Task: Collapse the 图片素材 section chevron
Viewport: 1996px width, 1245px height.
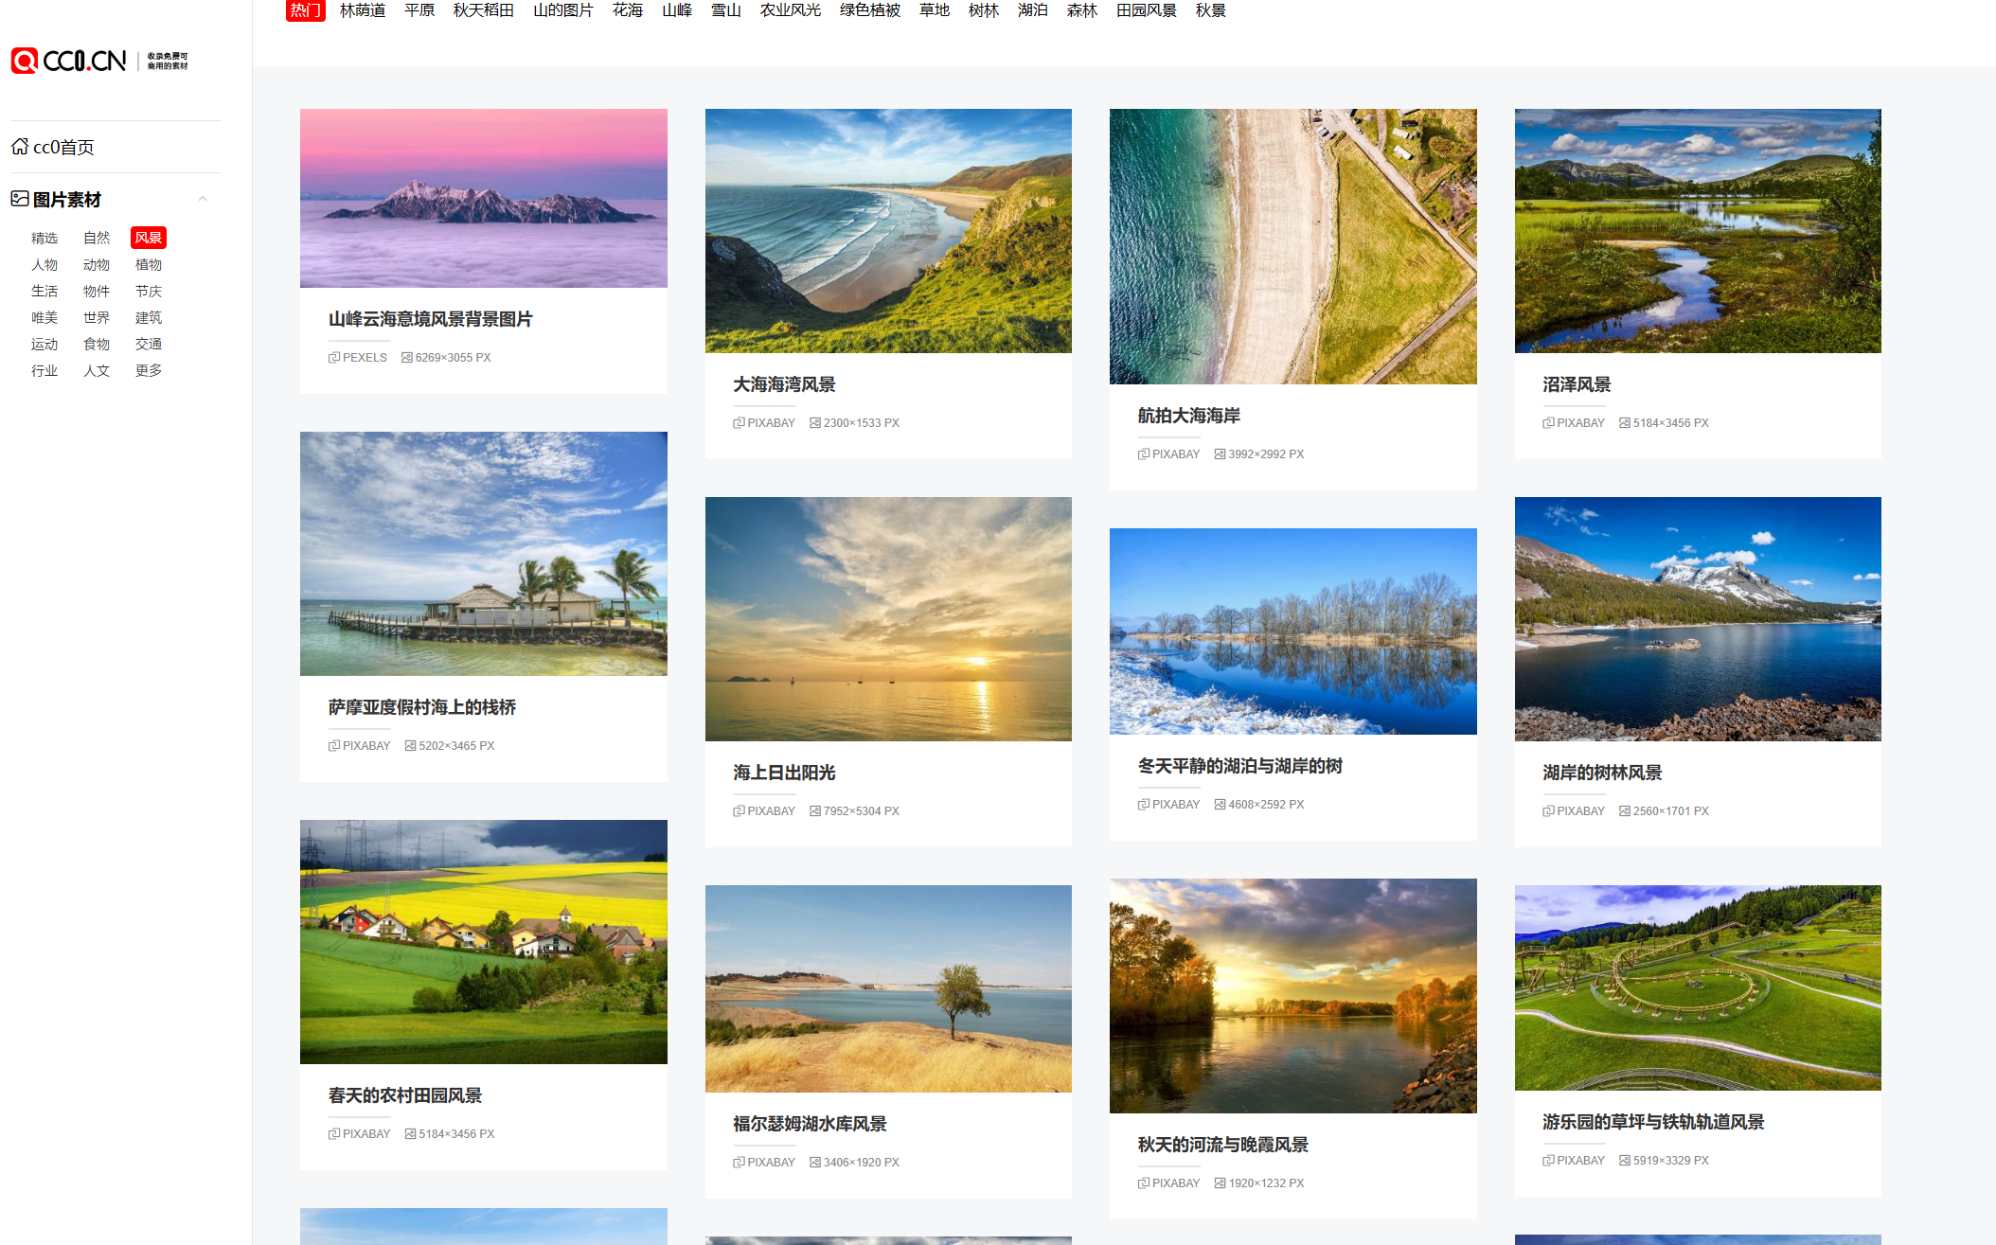Action: pos(203,199)
